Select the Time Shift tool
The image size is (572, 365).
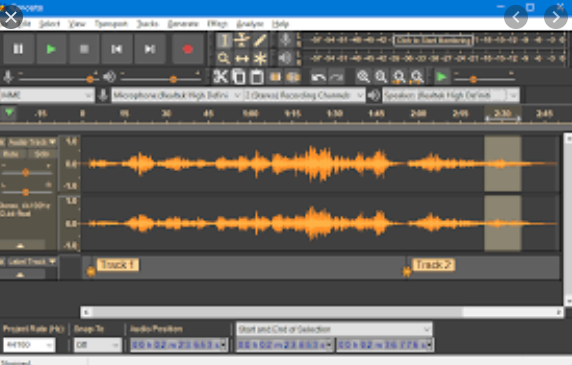point(241,58)
